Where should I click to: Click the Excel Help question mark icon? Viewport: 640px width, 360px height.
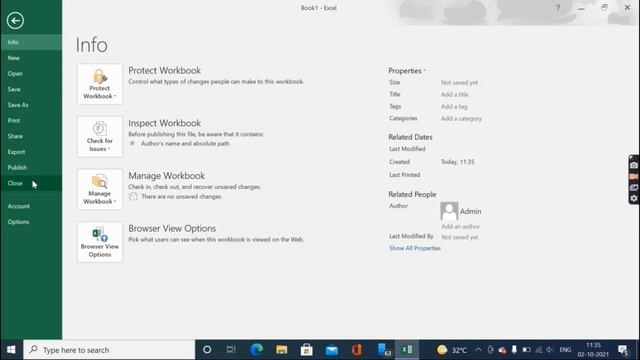coord(558,7)
